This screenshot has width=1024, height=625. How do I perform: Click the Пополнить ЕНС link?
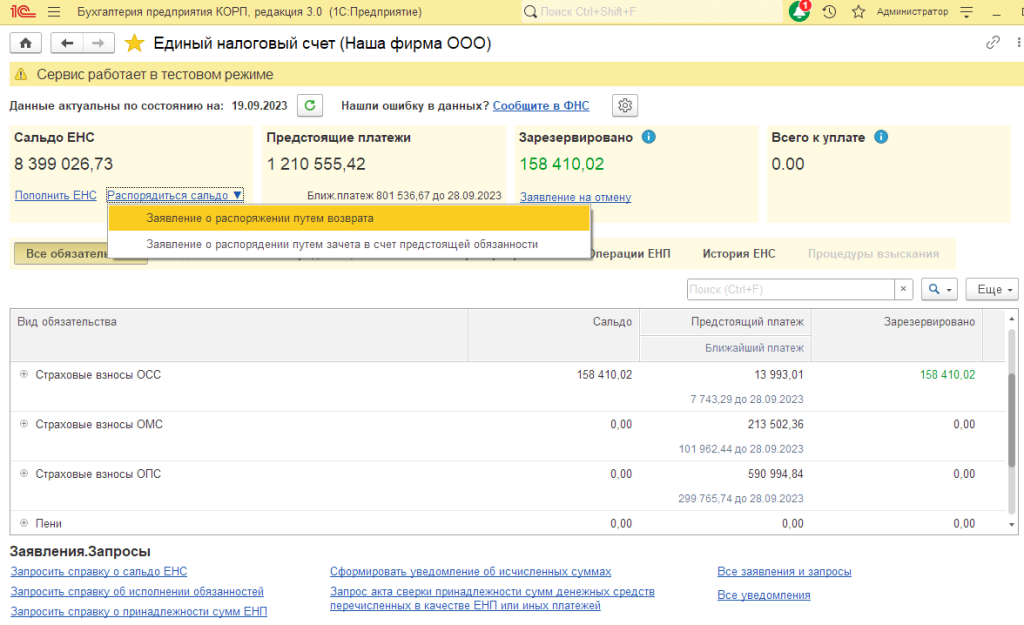56,195
